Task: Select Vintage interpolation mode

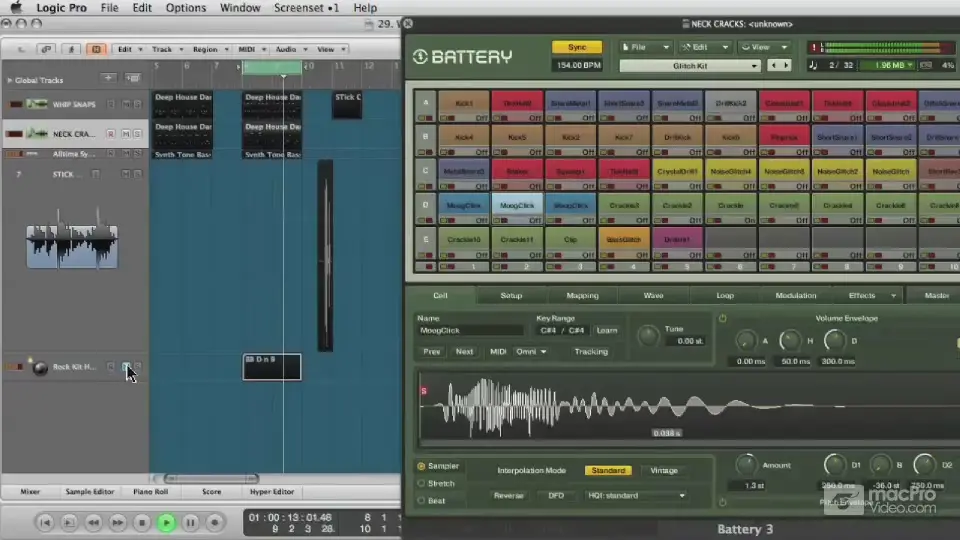Action: [x=664, y=470]
